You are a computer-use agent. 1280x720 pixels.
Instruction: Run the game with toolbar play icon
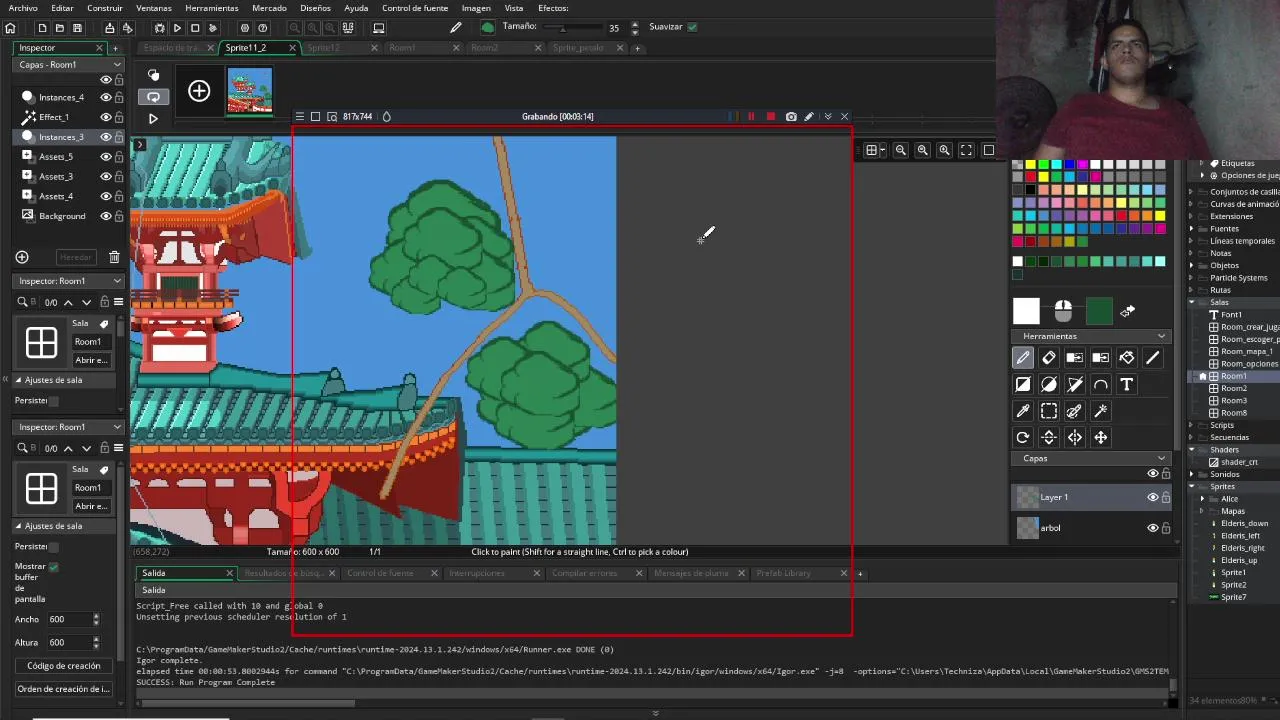[177, 28]
